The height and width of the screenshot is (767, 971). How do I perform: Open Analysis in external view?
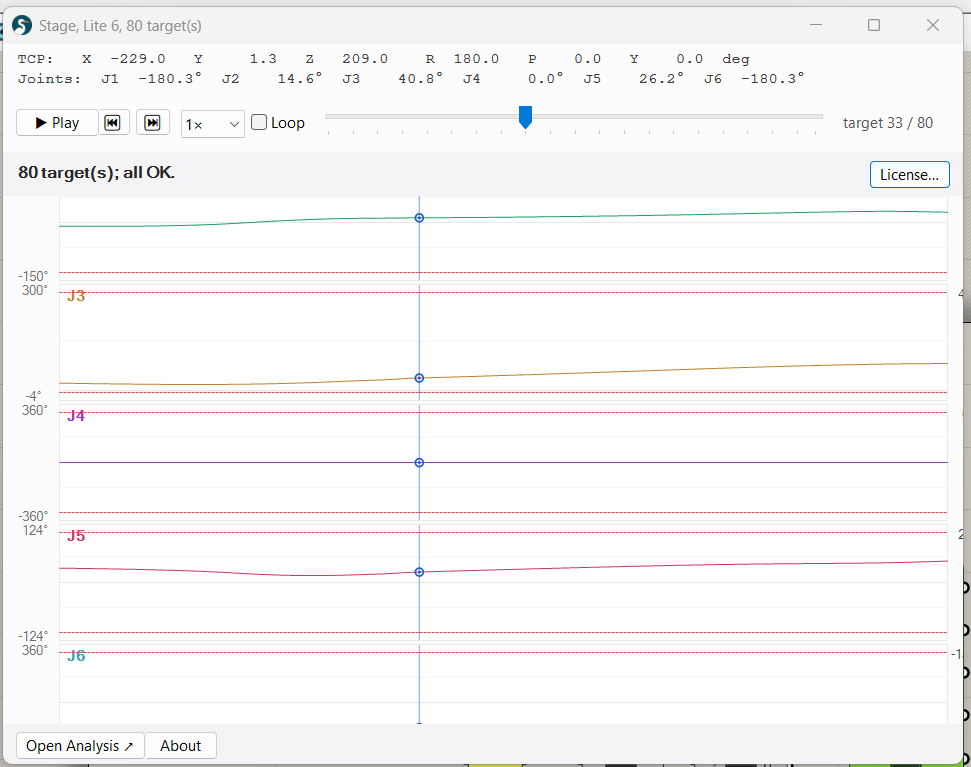coord(80,745)
